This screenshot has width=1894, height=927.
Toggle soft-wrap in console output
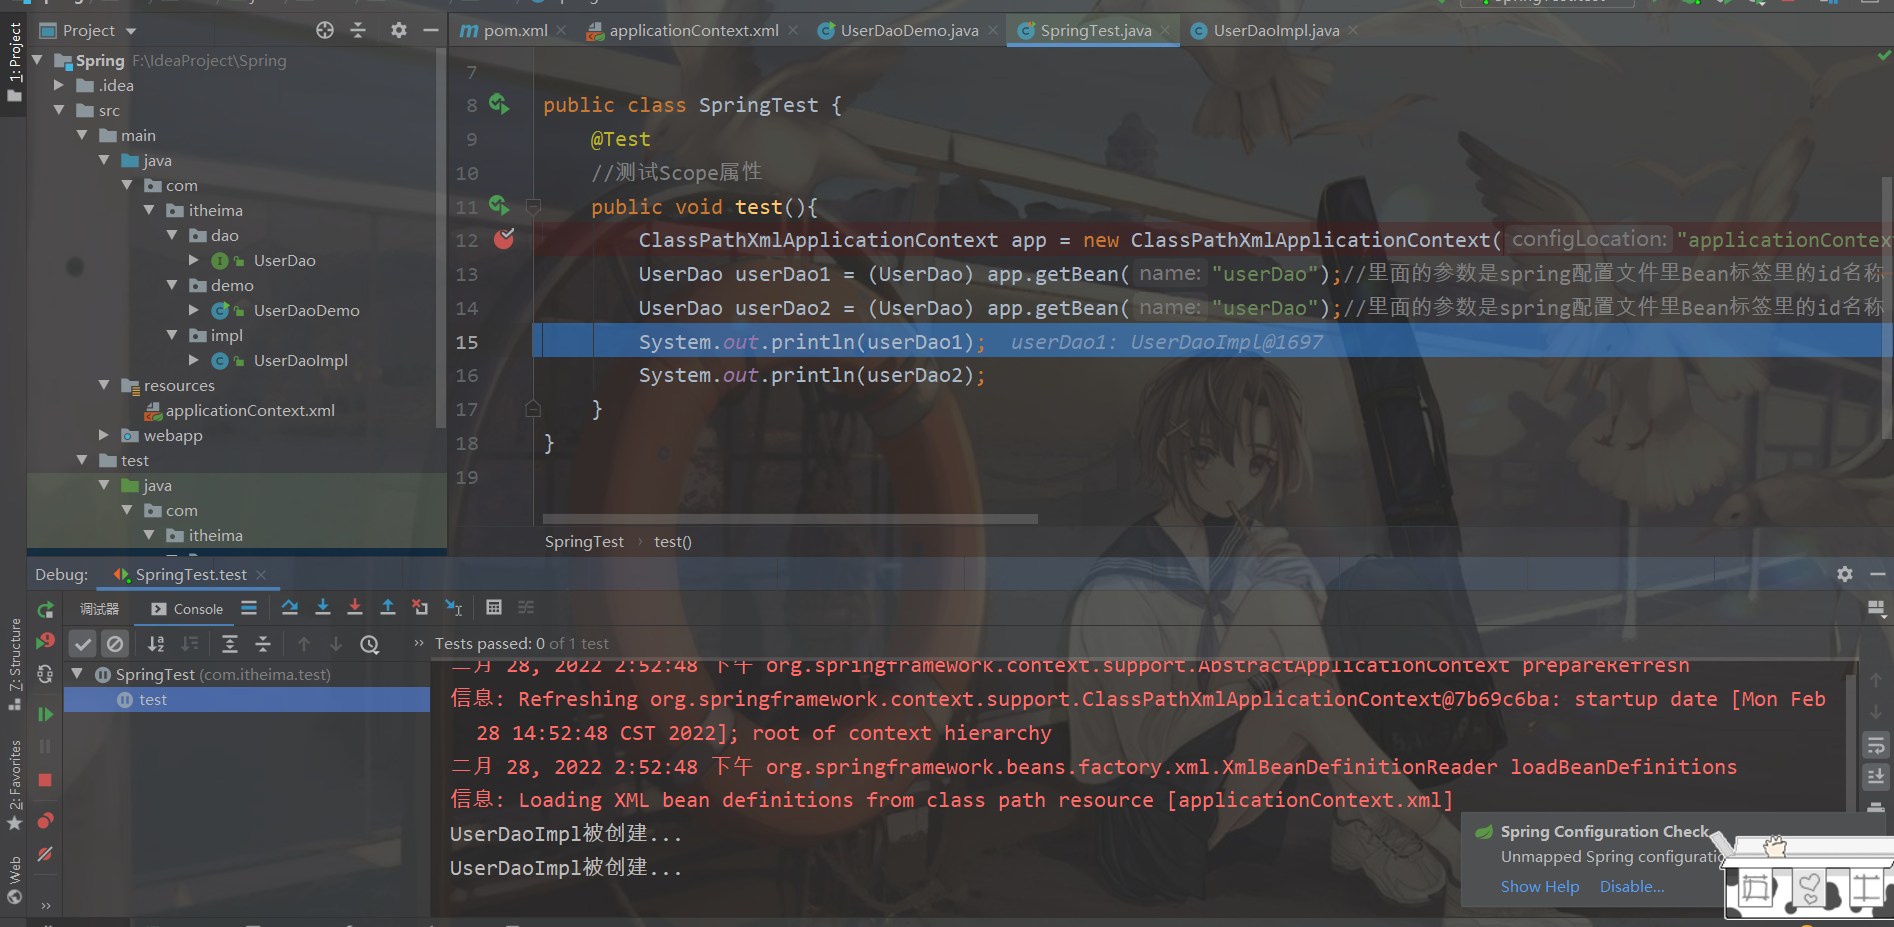[x=1876, y=746]
